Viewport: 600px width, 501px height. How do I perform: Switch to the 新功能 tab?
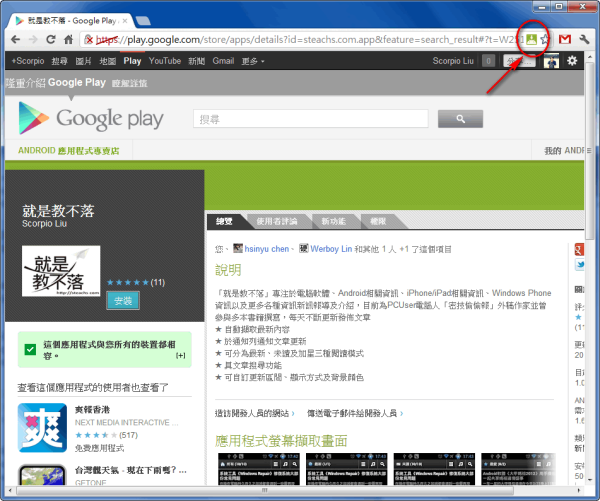pos(333,220)
